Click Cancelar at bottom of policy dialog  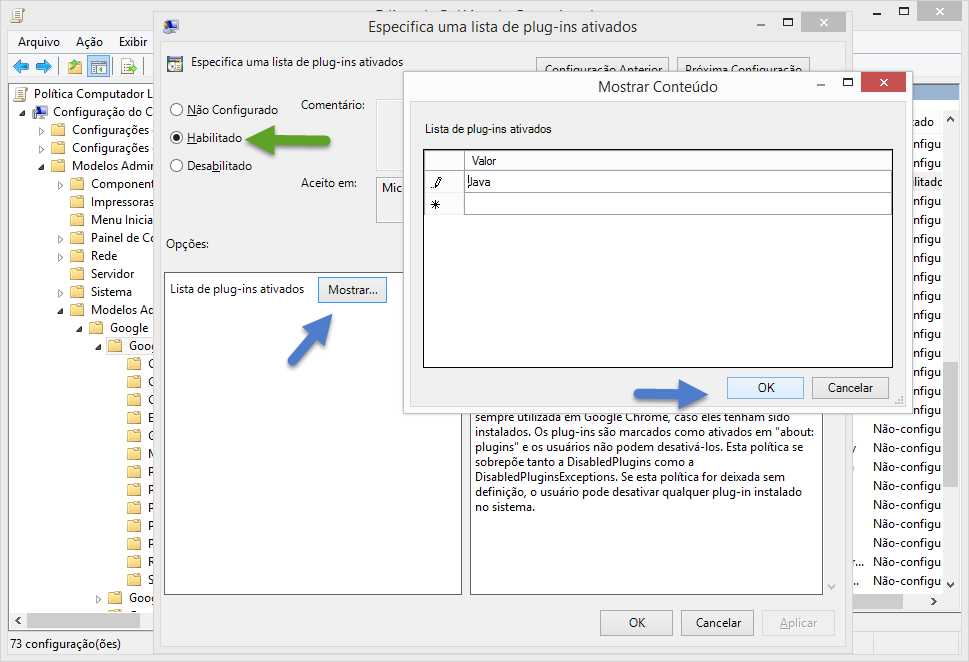tap(717, 622)
